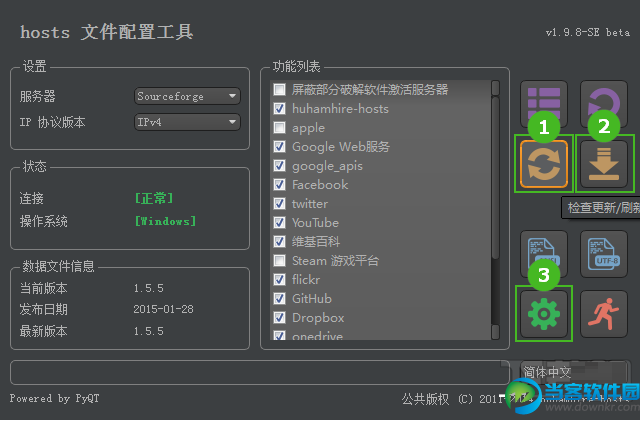Open the IP 协议版本 IPv4 dropdown

pos(187,122)
